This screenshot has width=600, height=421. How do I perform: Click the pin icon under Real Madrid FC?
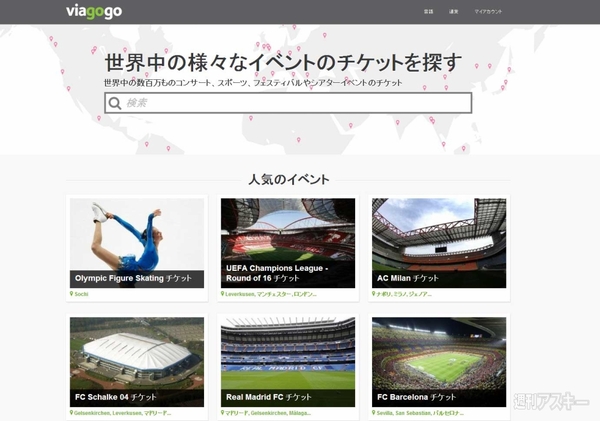[223, 413]
